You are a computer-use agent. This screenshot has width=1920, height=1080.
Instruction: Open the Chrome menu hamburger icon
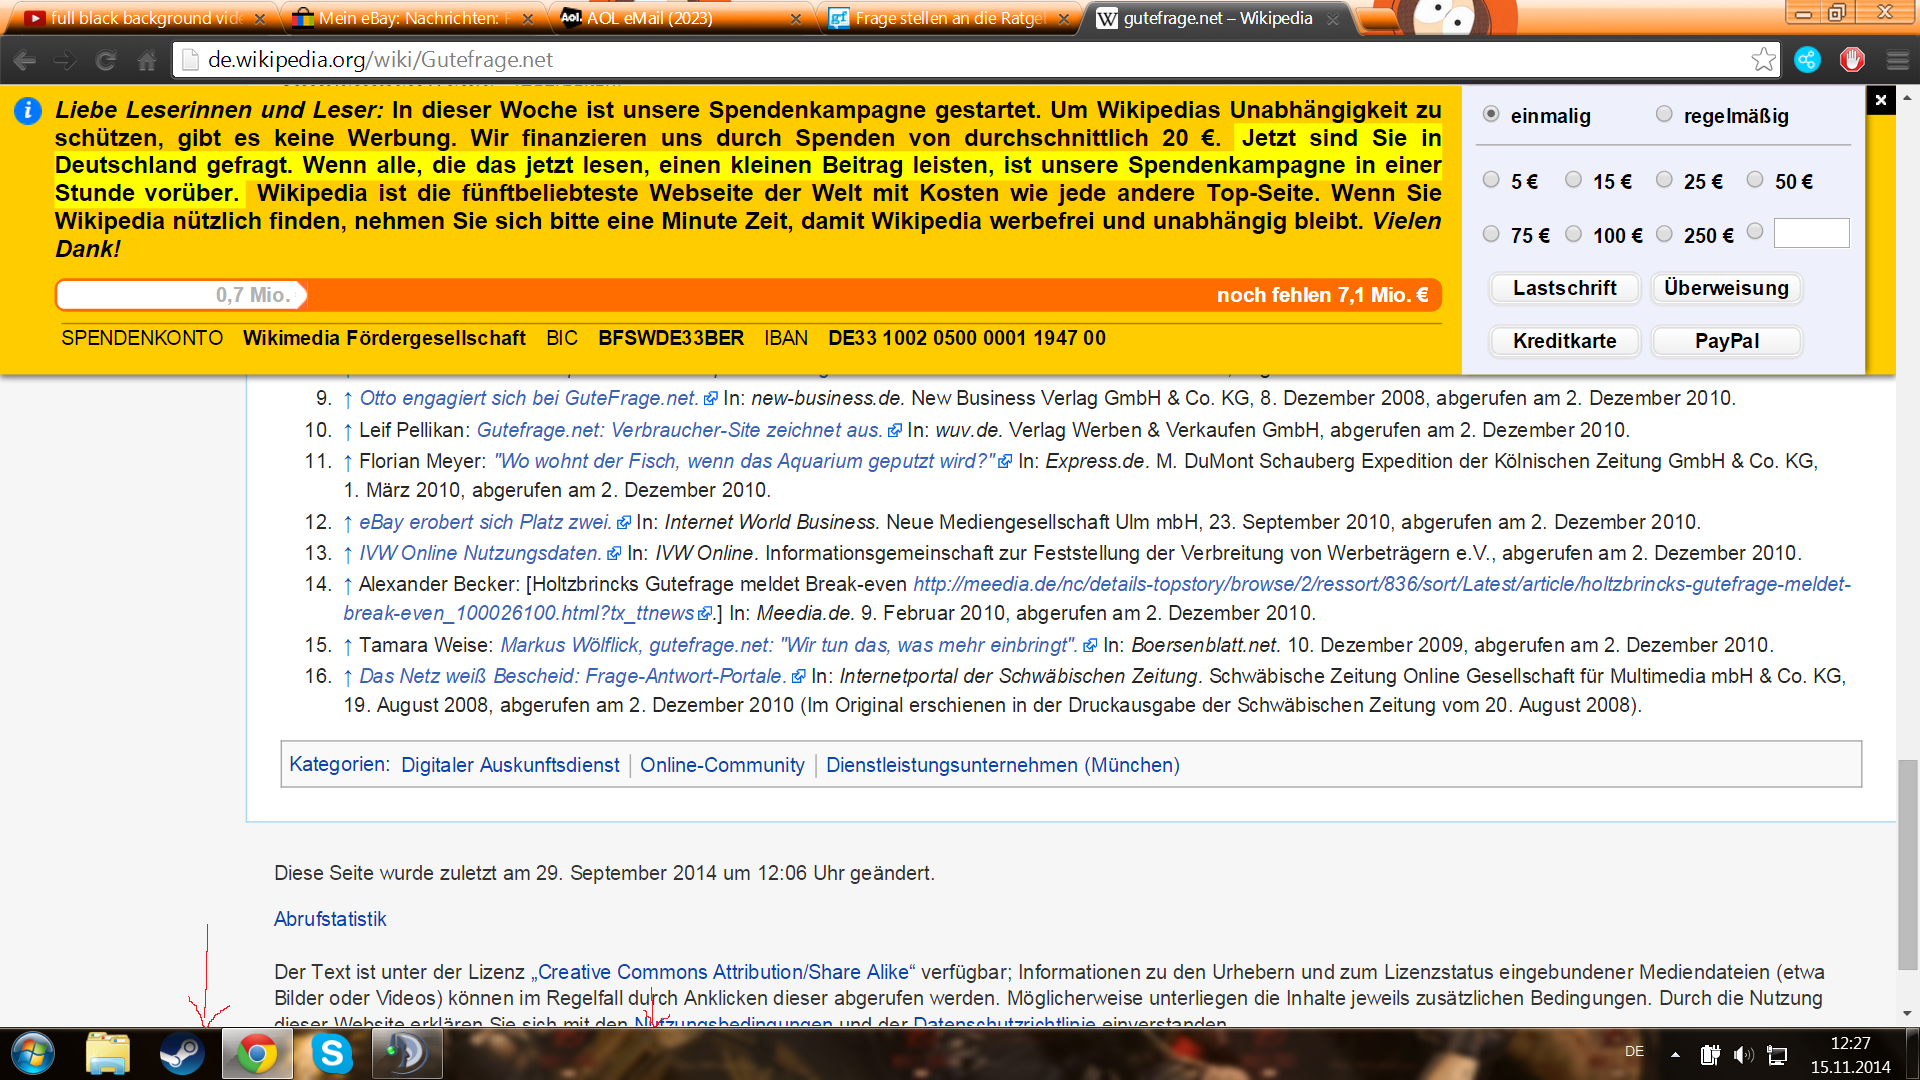(1897, 60)
